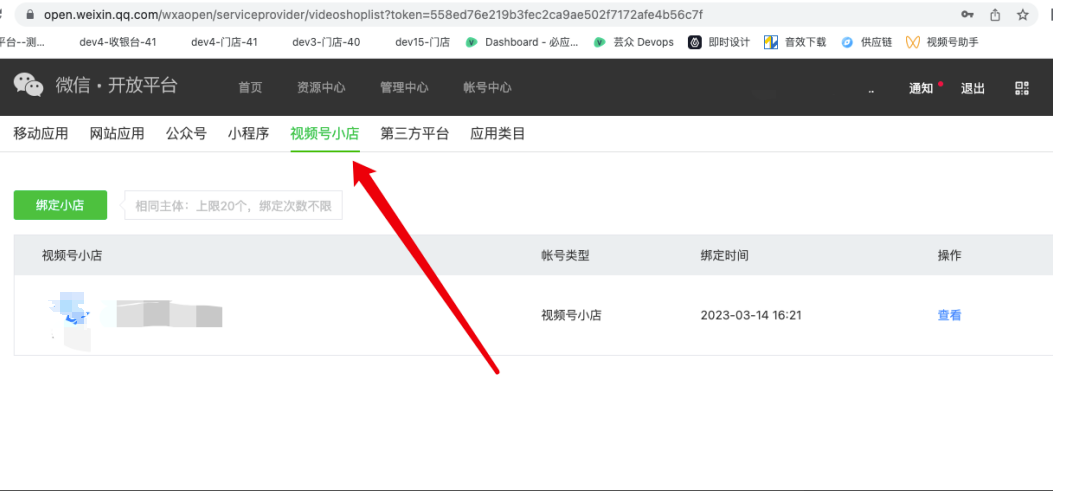The image size is (1074, 498).
Task: Open the QR code icon in header
Action: (1021, 88)
